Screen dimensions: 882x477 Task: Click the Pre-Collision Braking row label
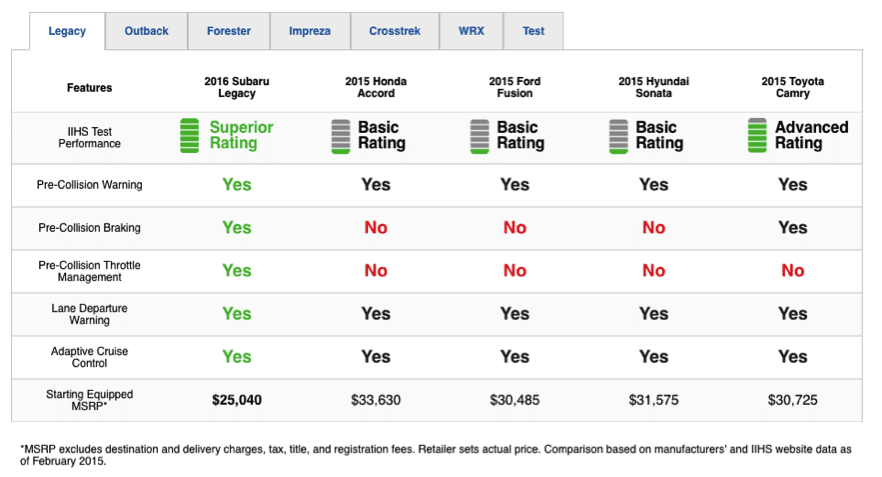point(89,228)
